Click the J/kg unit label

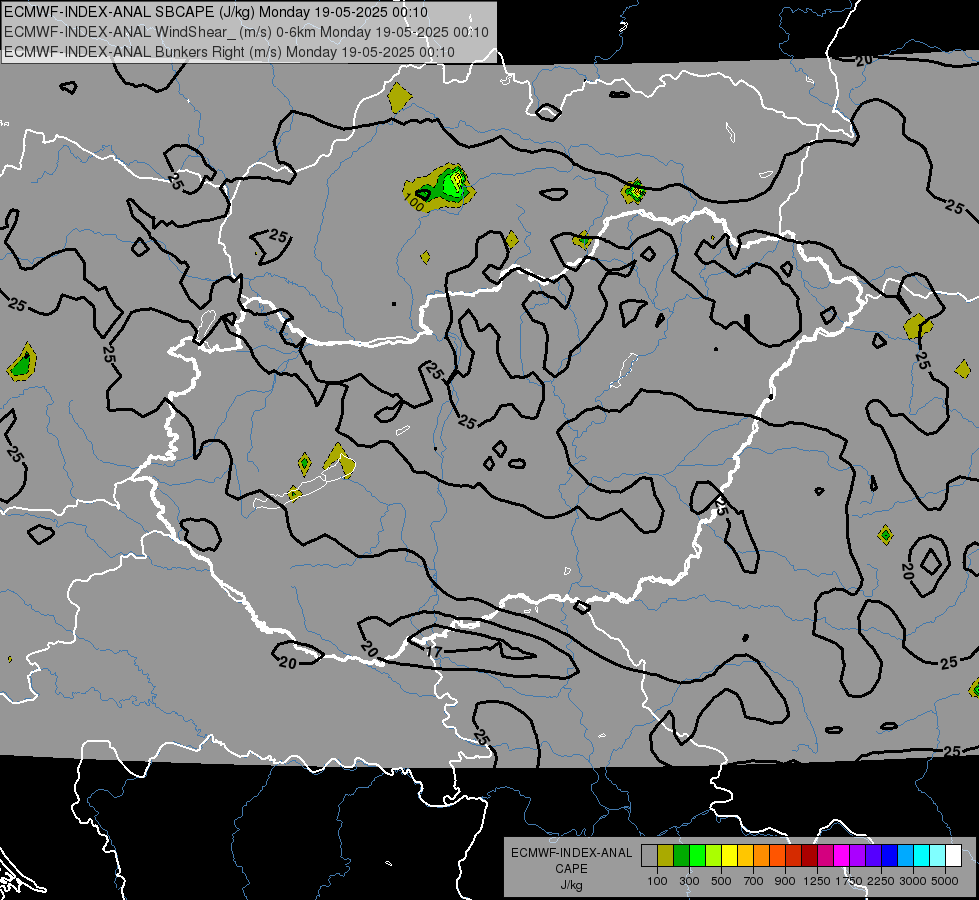point(571,885)
